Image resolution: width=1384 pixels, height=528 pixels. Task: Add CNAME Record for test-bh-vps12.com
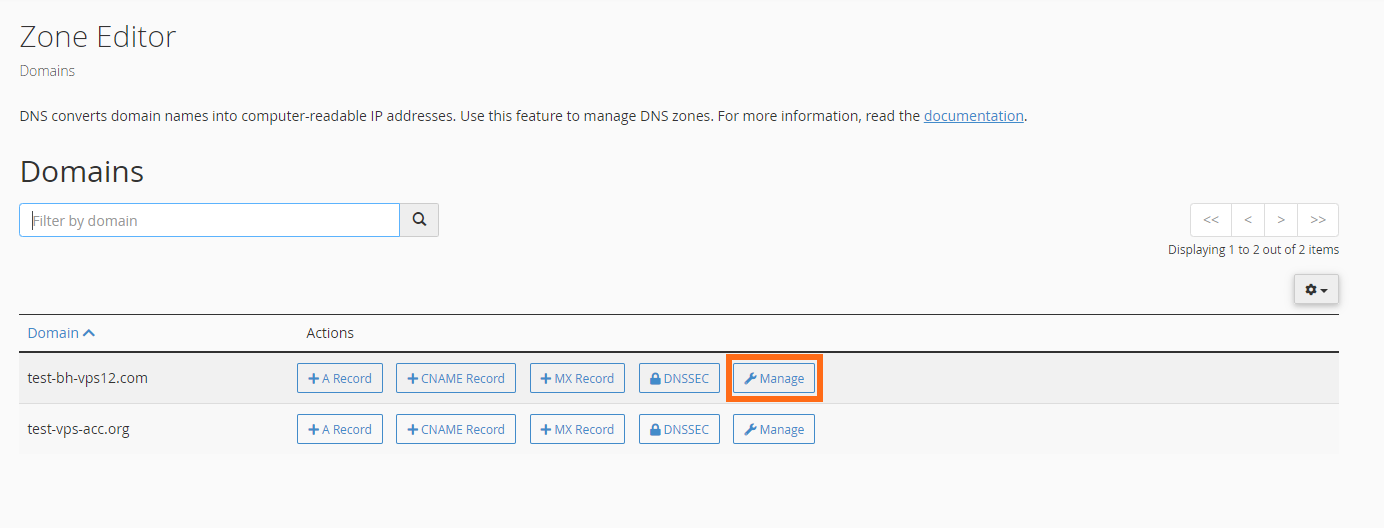coord(456,378)
